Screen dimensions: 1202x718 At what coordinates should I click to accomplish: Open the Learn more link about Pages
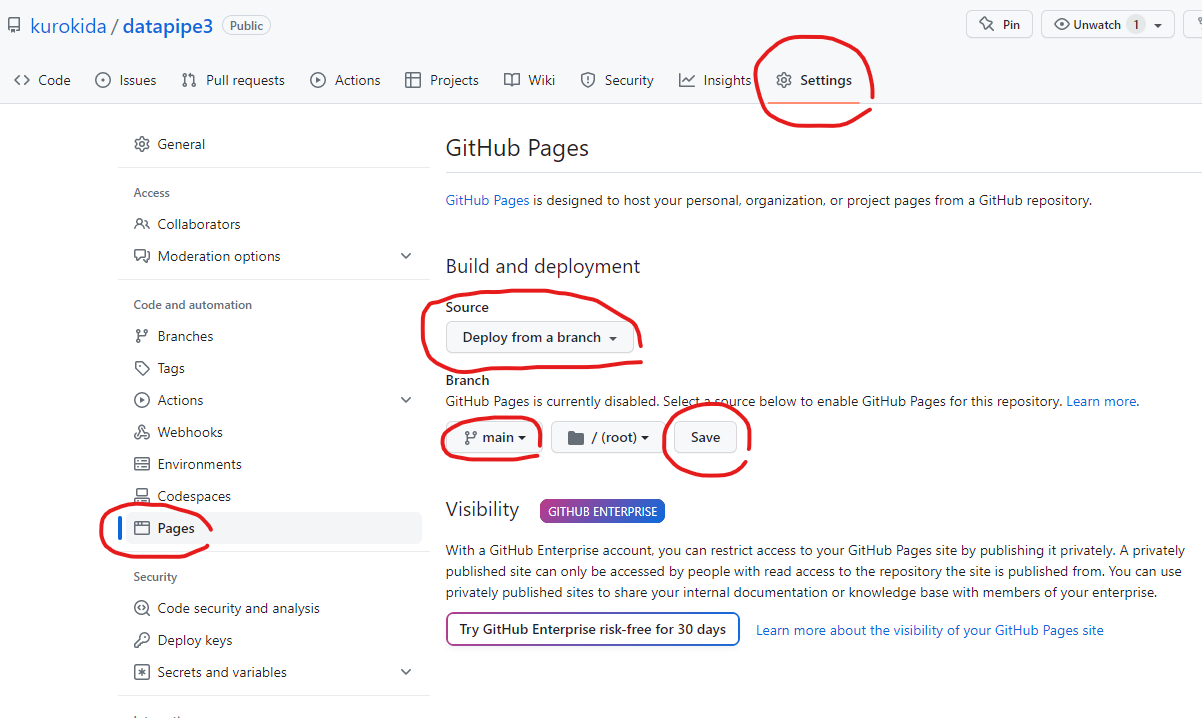(x=1101, y=401)
